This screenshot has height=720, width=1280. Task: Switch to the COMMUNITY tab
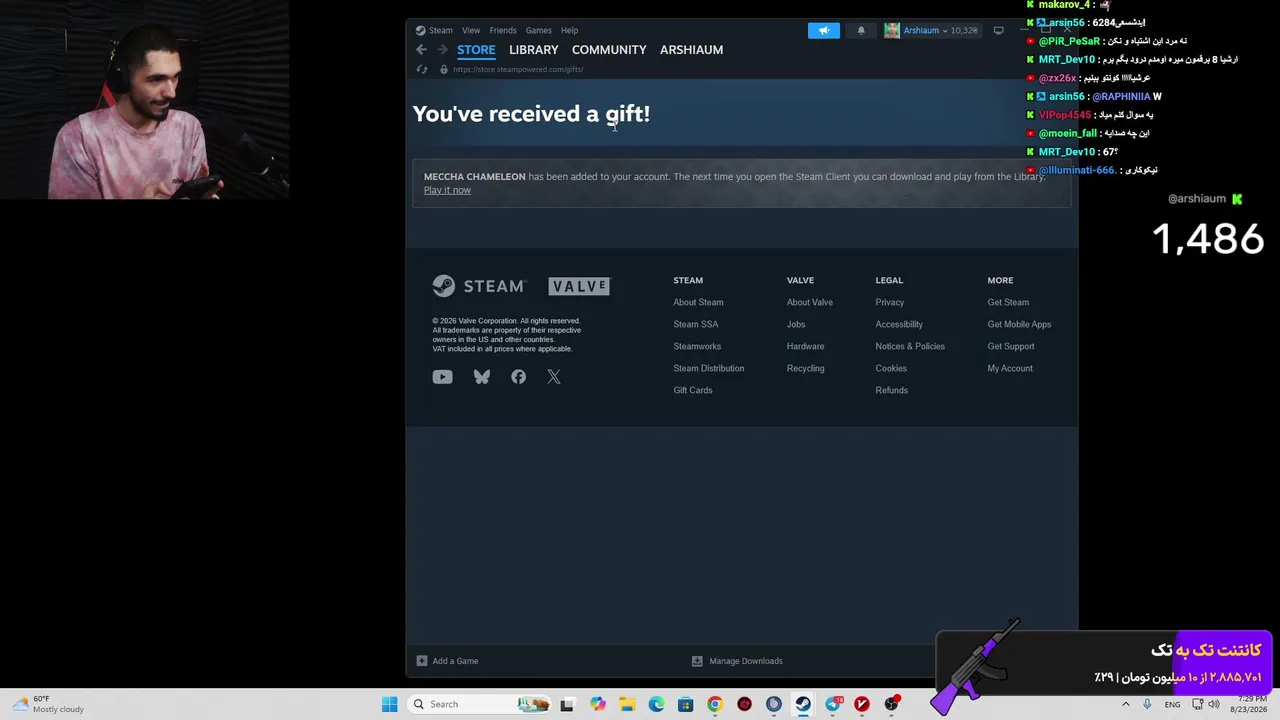coord(609,50)
